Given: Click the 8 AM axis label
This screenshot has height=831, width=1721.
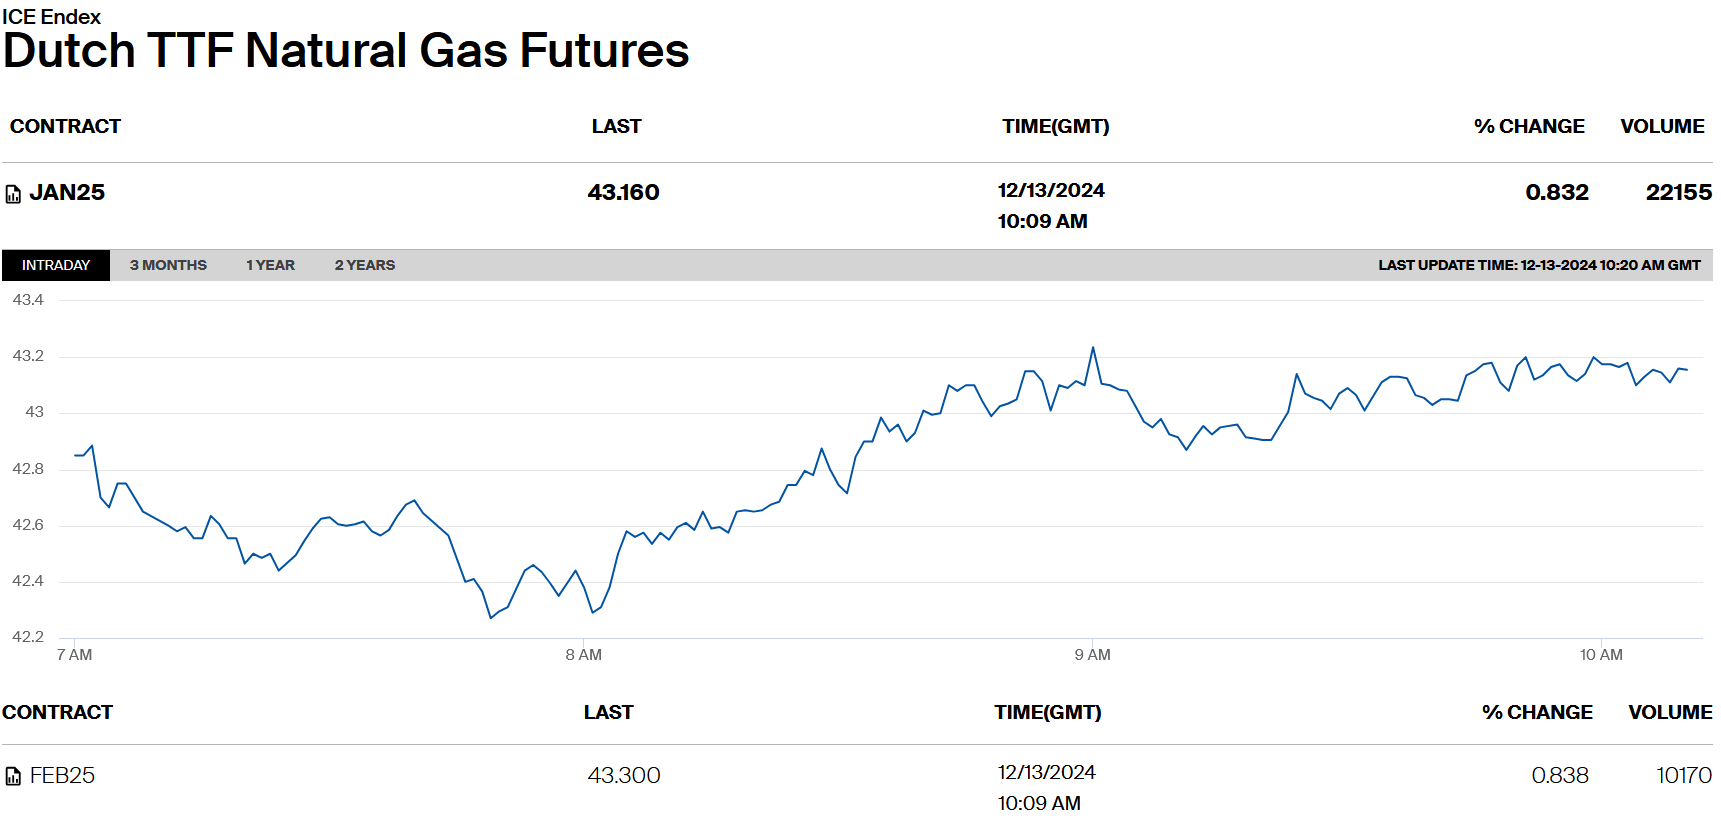Looking at the screenshot, I should (x=583, y=655).
